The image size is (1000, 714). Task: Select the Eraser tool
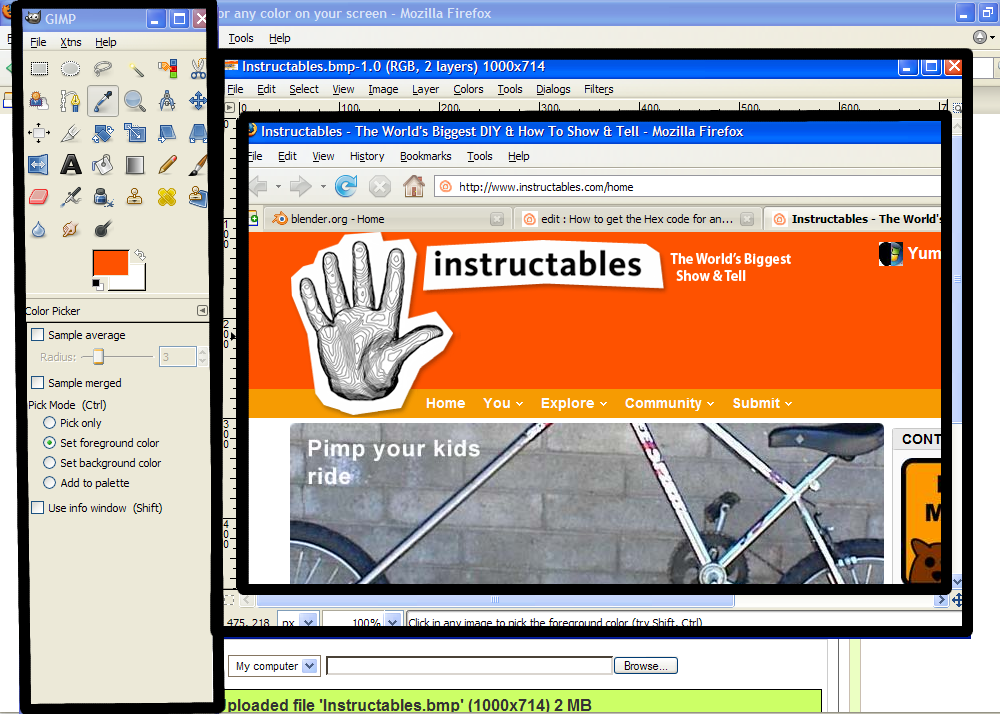[39, 197]
